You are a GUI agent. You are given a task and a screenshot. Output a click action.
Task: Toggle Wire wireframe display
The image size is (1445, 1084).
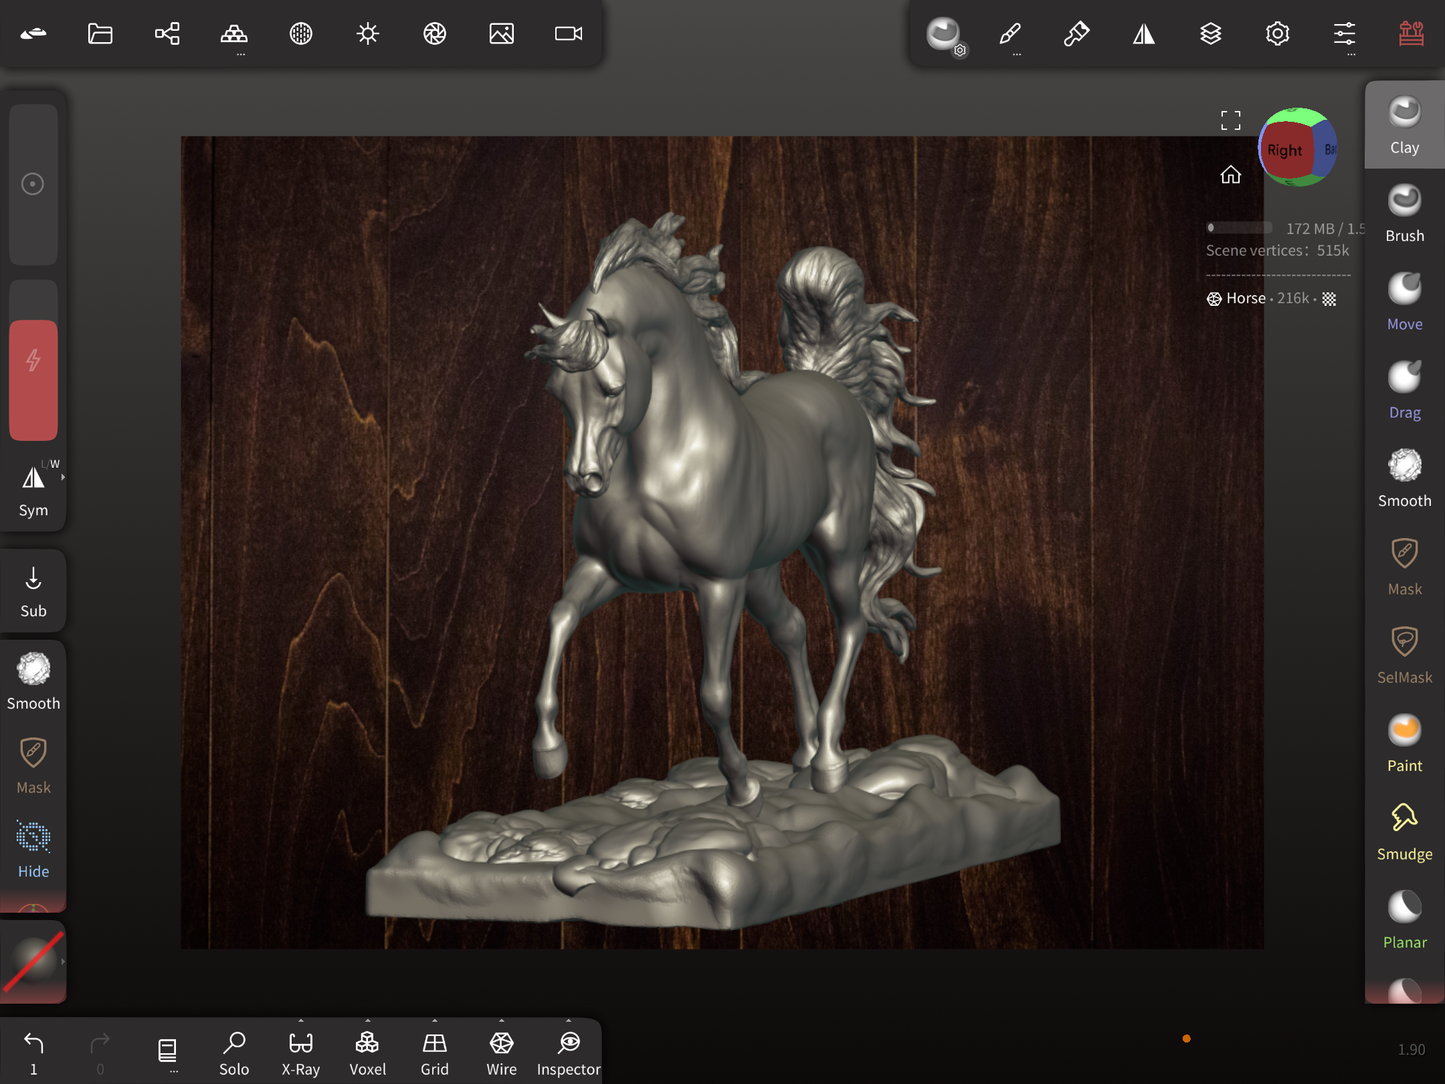[x=501, y=1053]
